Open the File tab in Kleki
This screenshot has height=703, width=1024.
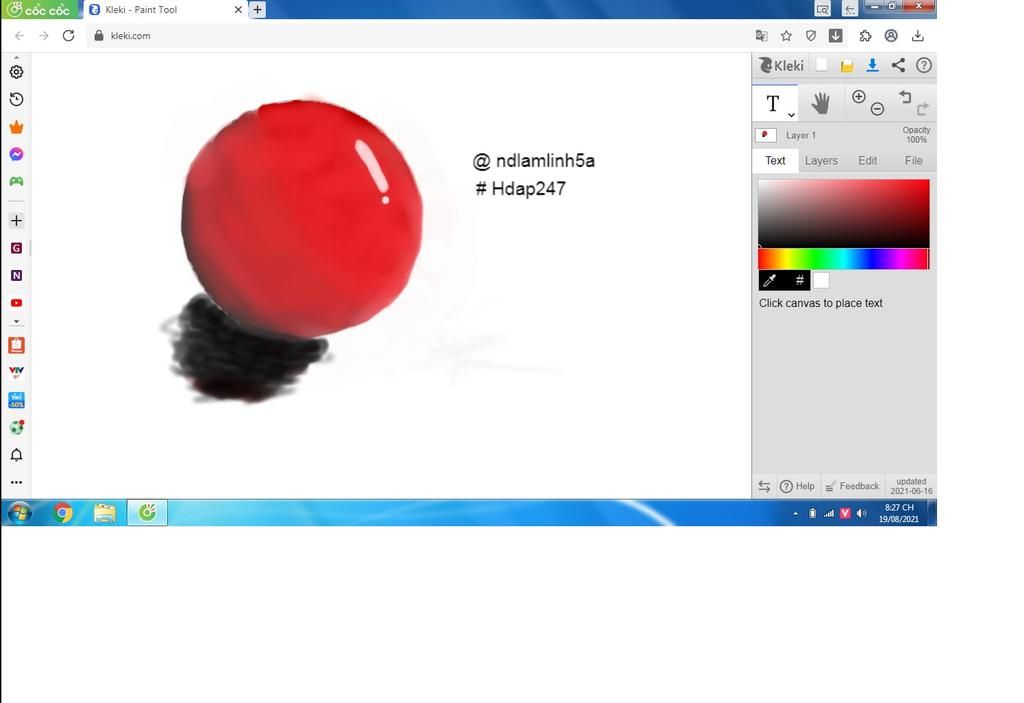(x=912, y=160)
